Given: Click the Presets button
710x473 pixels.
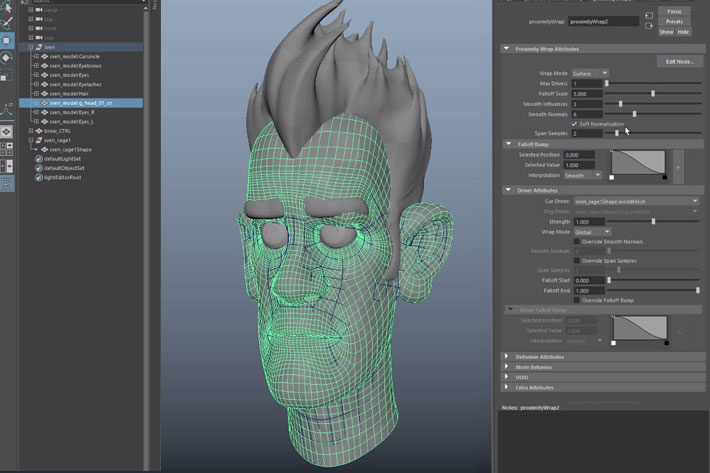Looking at the screenshot, I should click(x=674, y=21).
